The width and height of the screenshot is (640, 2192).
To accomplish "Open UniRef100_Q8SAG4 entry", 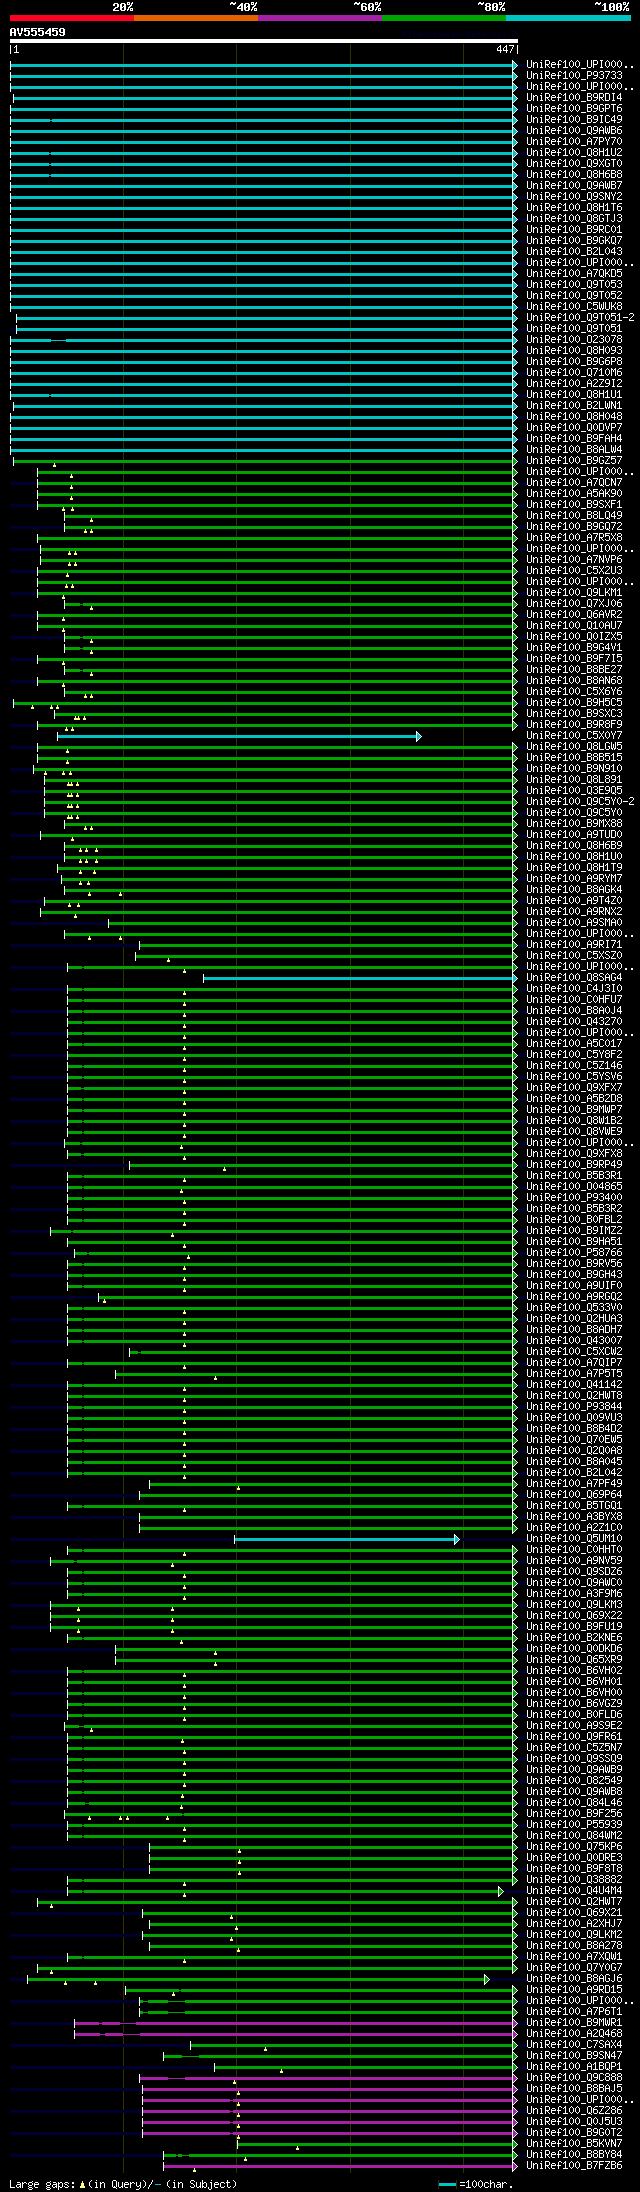I will [574, 977].
